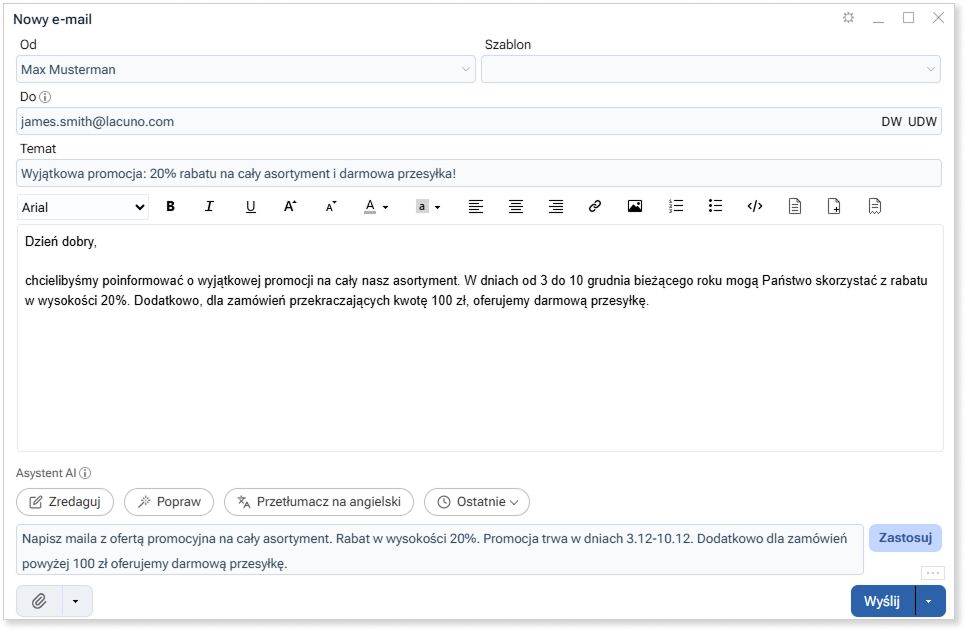Screen dimensions: 966x631
Task: Expand the Od sender dropdown
Action: 245,69
